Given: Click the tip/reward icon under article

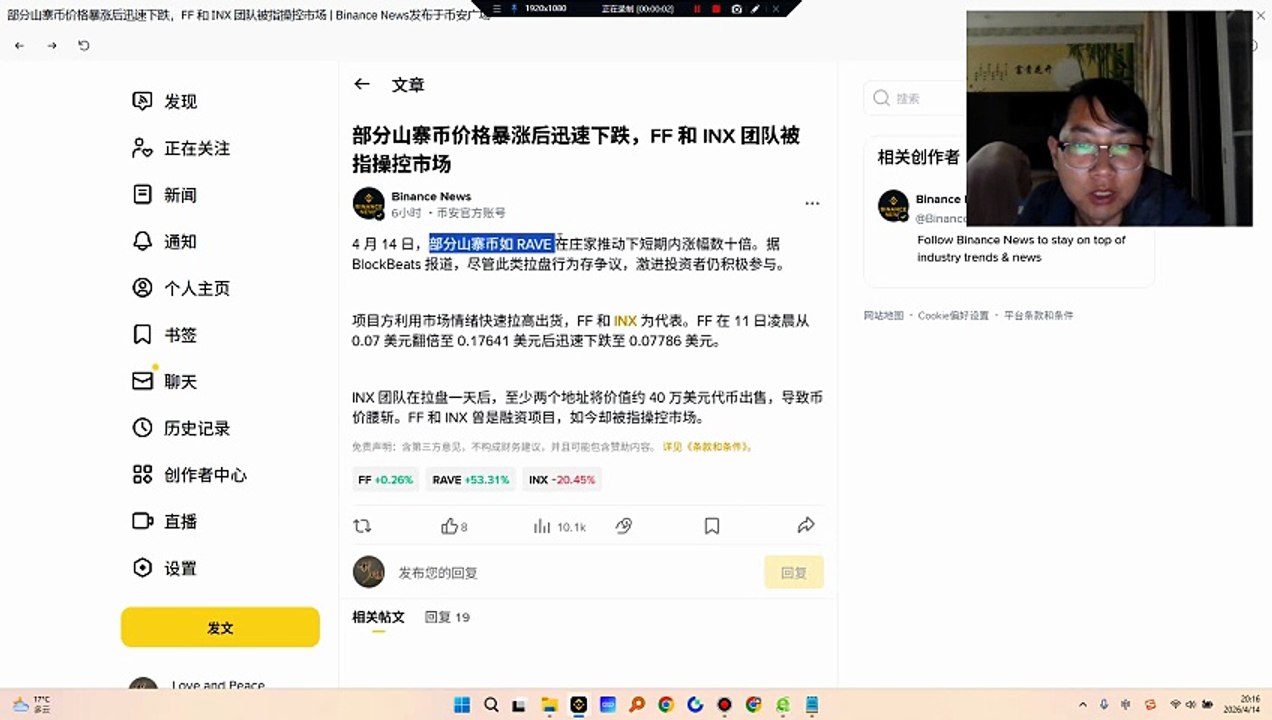Looking at the screenshot, I should (624, 526).
